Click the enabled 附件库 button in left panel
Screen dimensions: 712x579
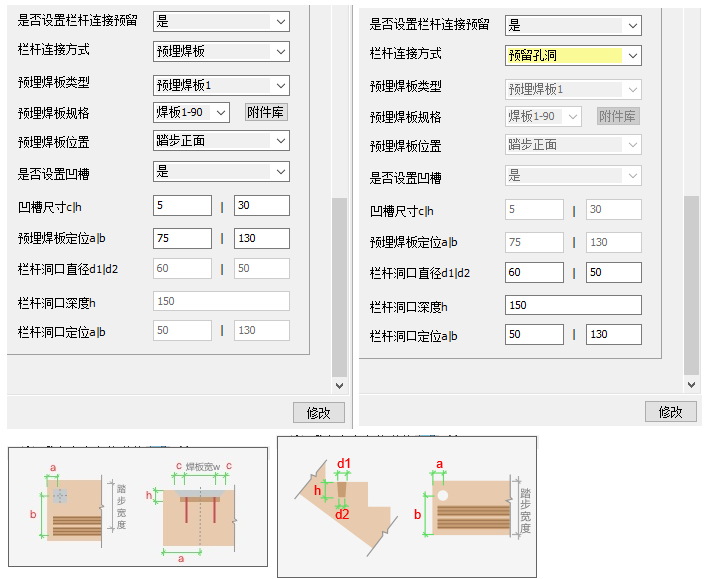265,112
